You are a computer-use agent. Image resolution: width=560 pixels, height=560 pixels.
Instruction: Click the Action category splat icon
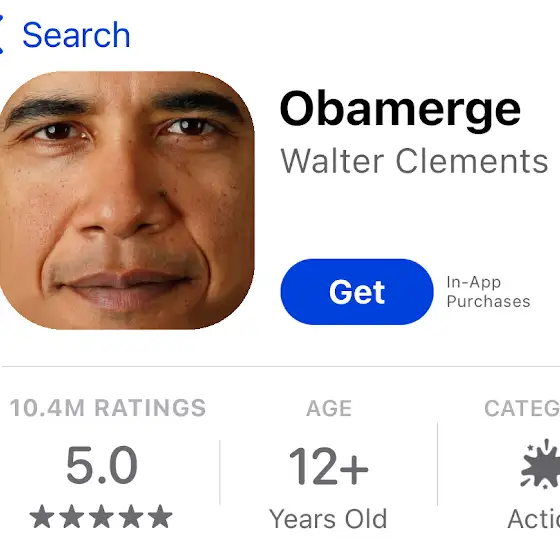[x=540, y=464]
